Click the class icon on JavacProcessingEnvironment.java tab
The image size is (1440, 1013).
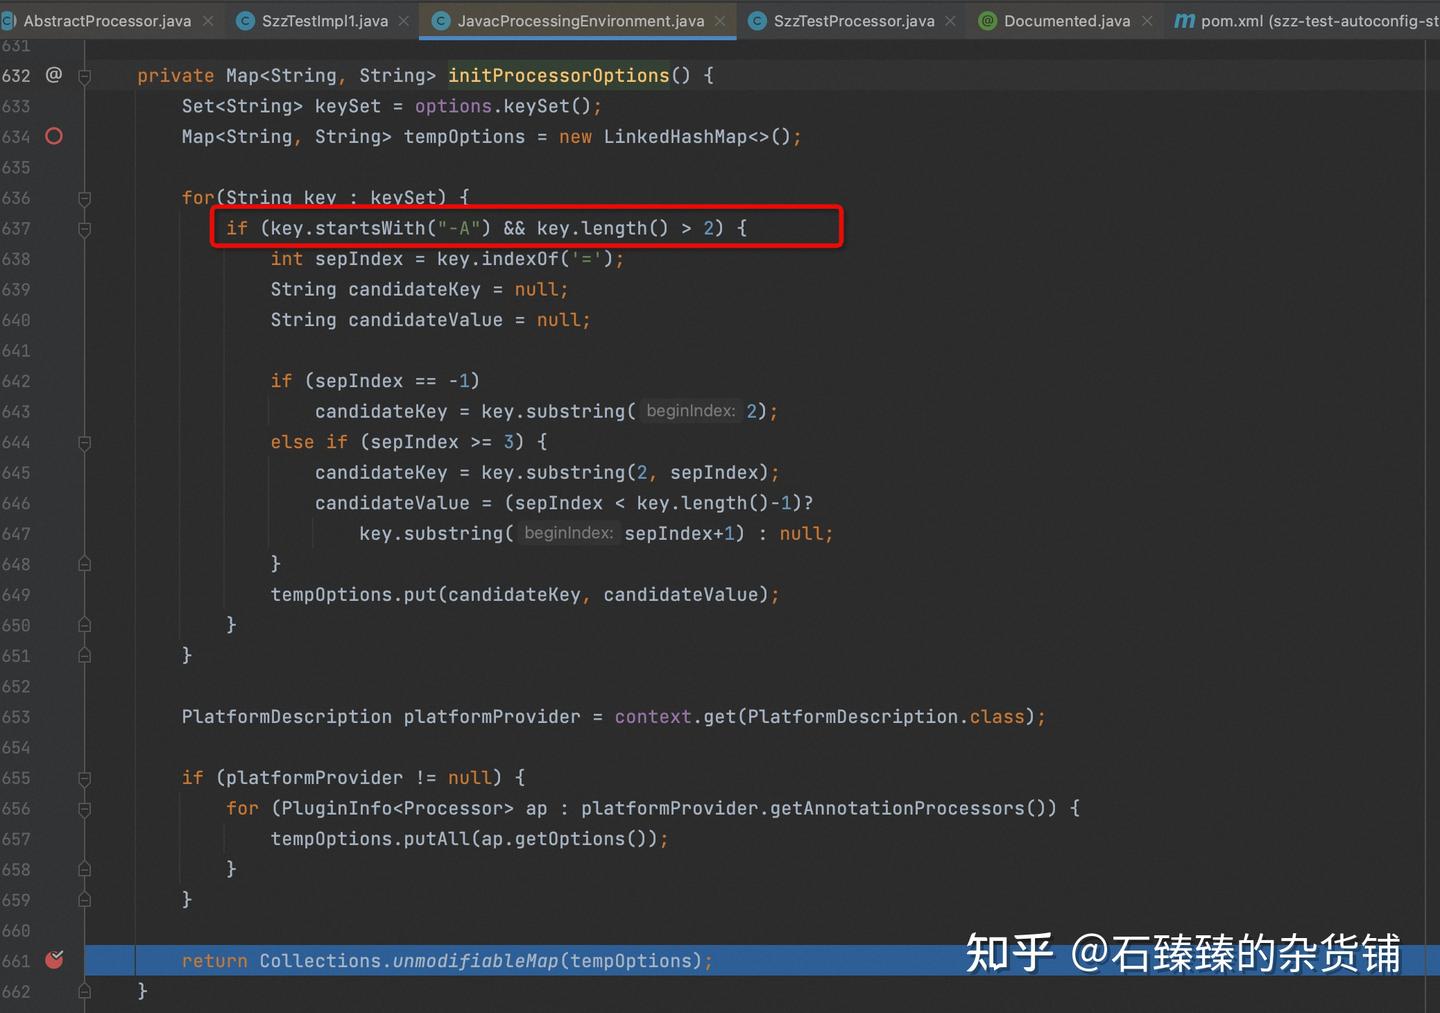[440, 20]
